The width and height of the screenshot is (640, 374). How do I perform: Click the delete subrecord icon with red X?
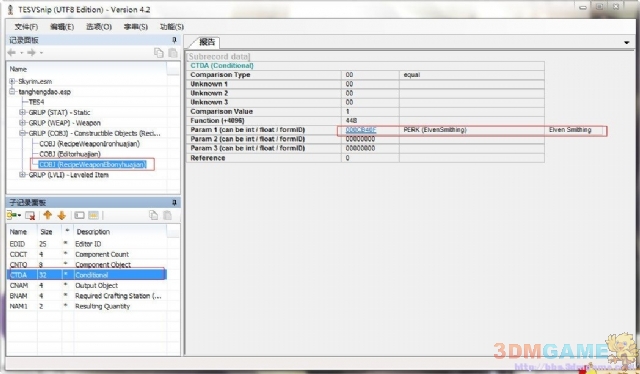click(x=30, y=215)
